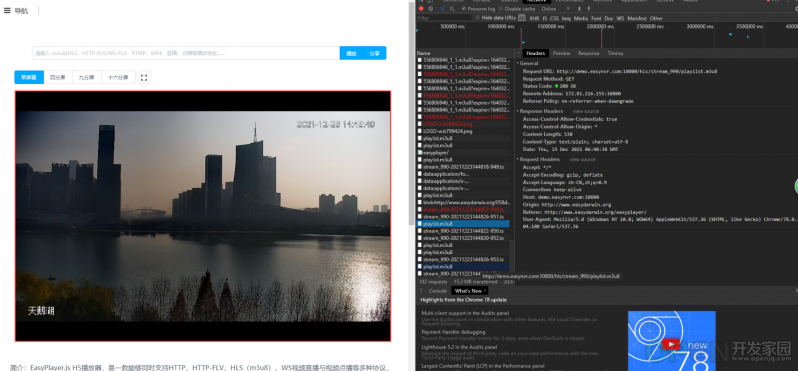Uncheck the Preserve log checkbox
This screenshot has width=798, height=371.
(x=464, y=9)
